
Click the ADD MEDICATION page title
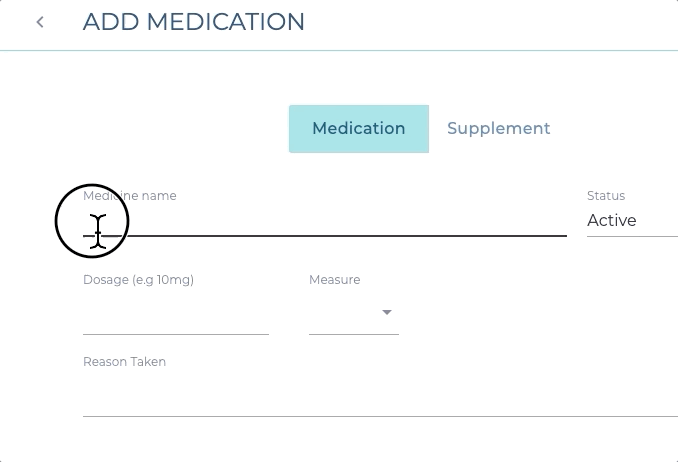click(193, 22)
